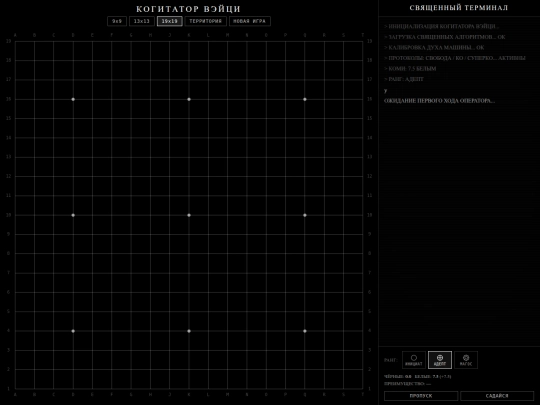Screen dimensions: 540x405
Task: Start a new game with НОВАЯ ИГРА
Action: point(250,21)
